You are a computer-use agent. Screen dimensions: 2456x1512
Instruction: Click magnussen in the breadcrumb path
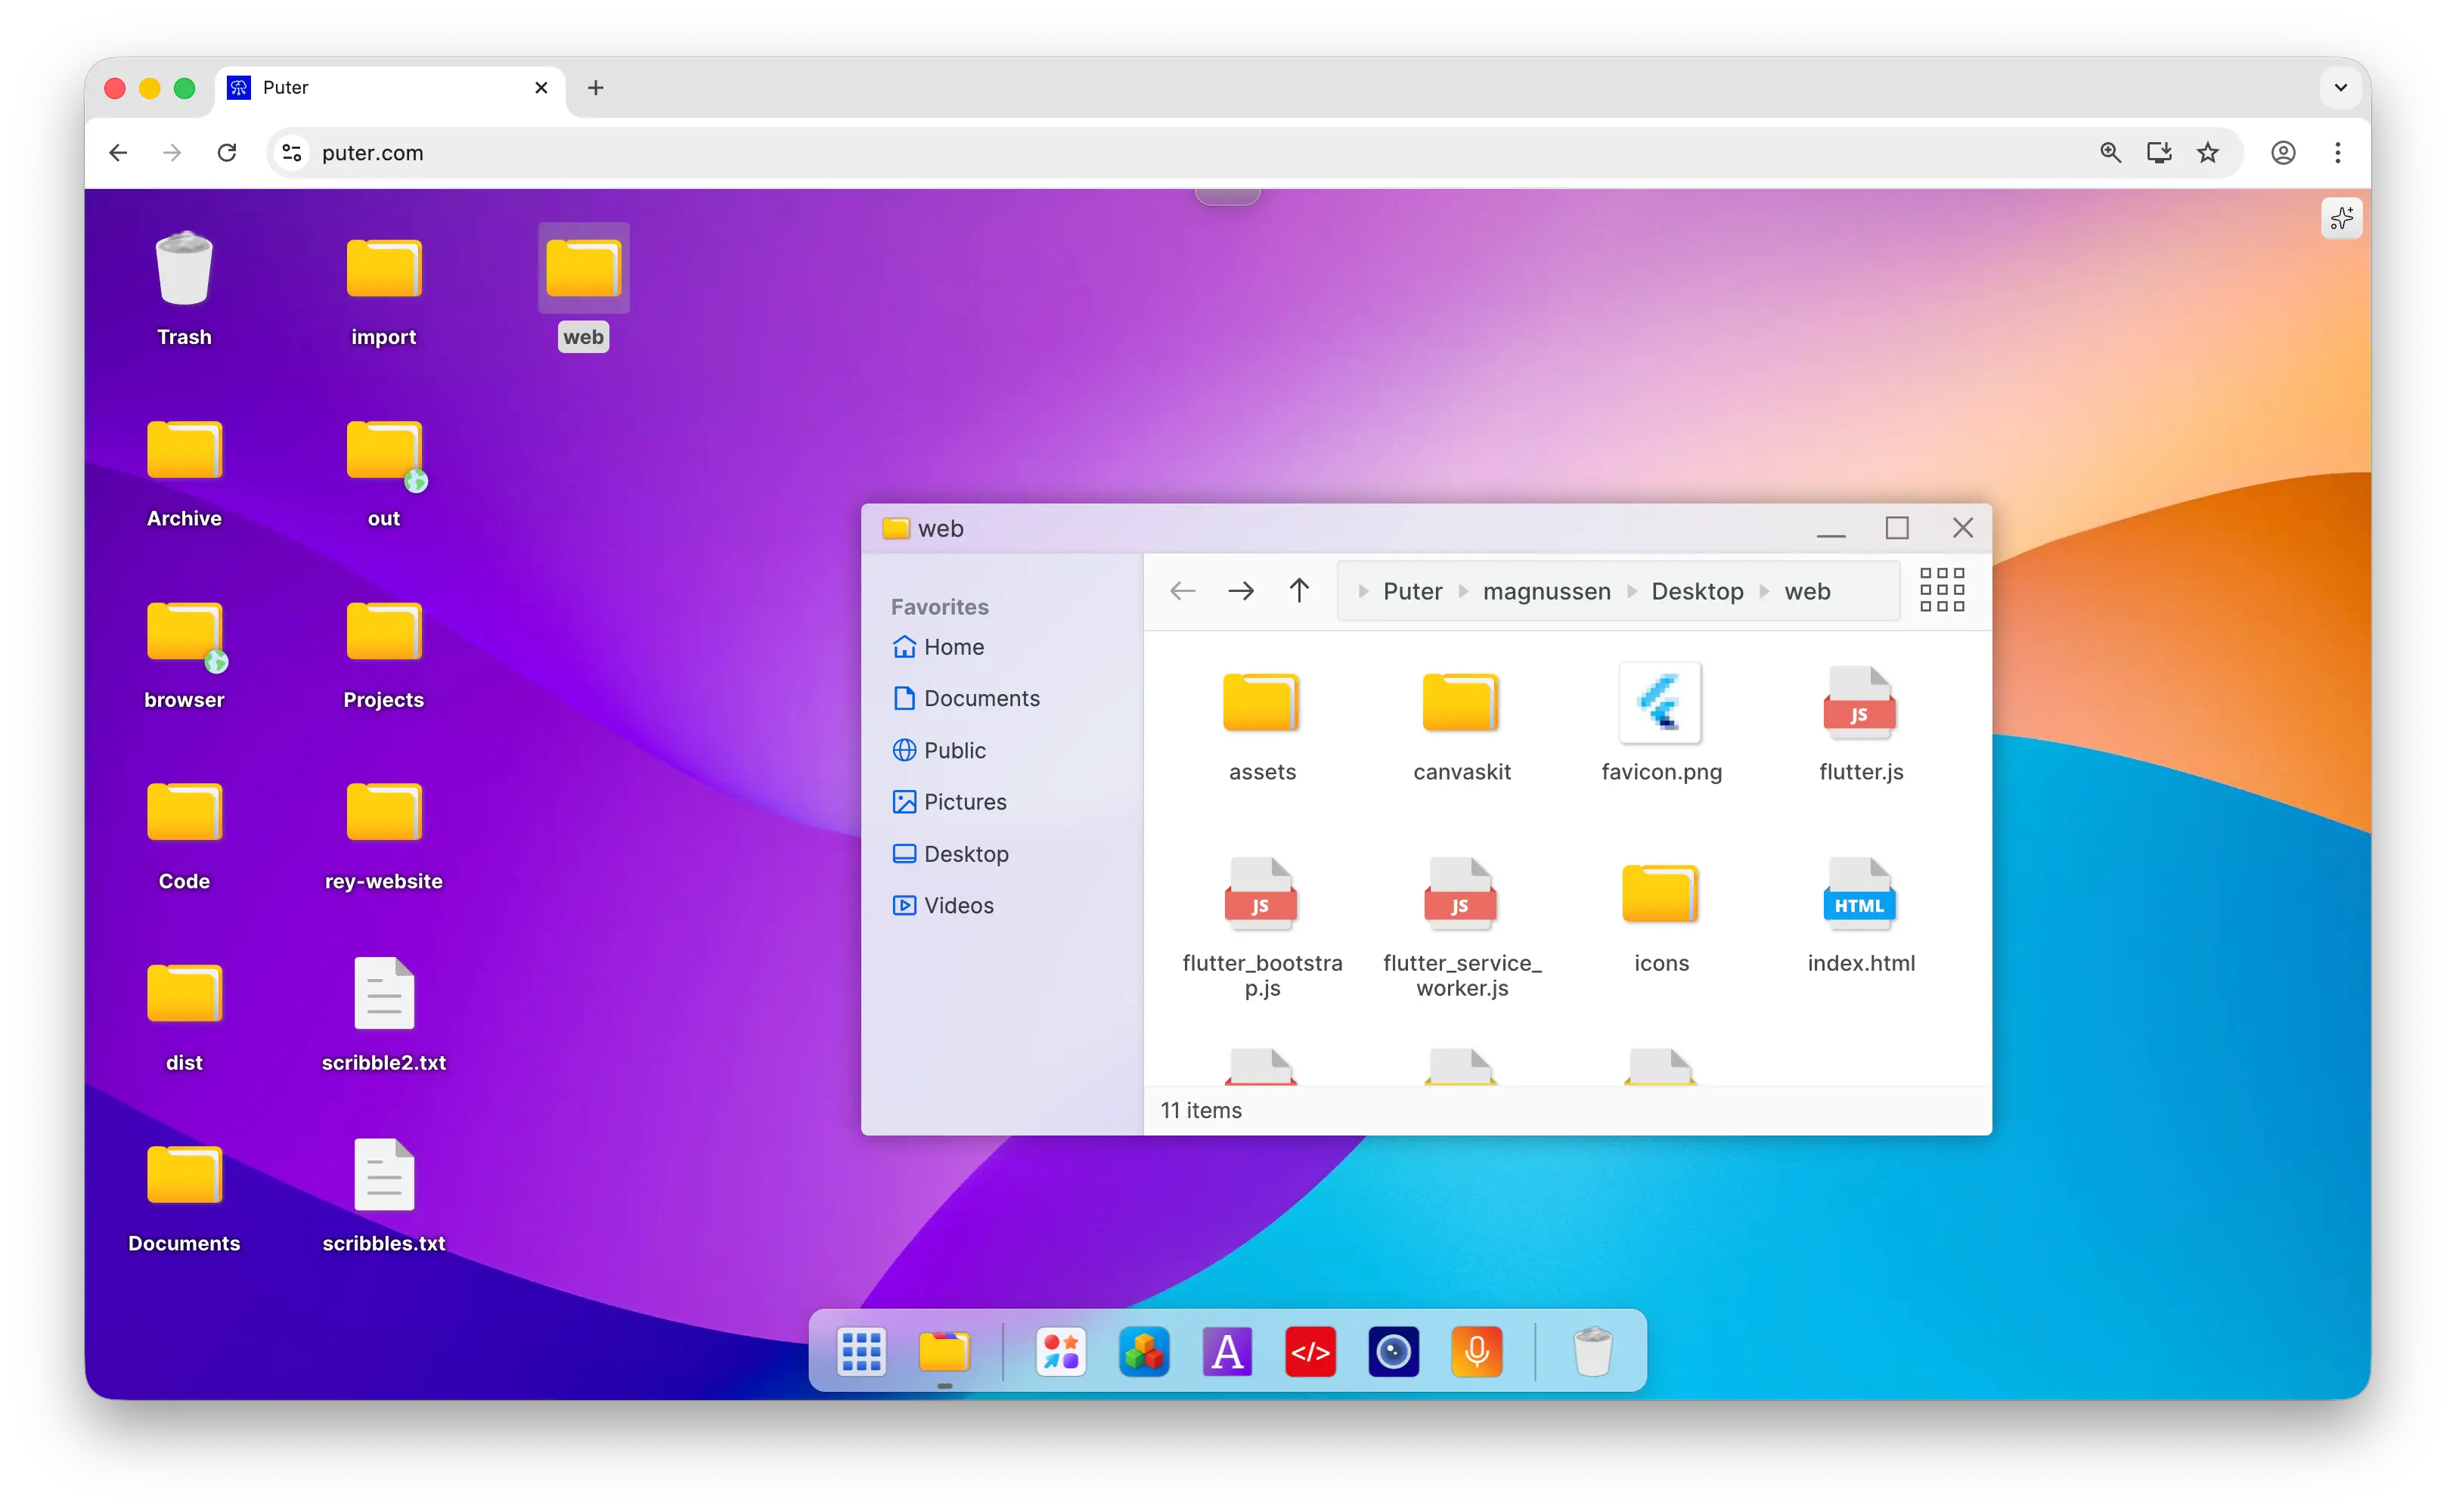click(1546, 591)
